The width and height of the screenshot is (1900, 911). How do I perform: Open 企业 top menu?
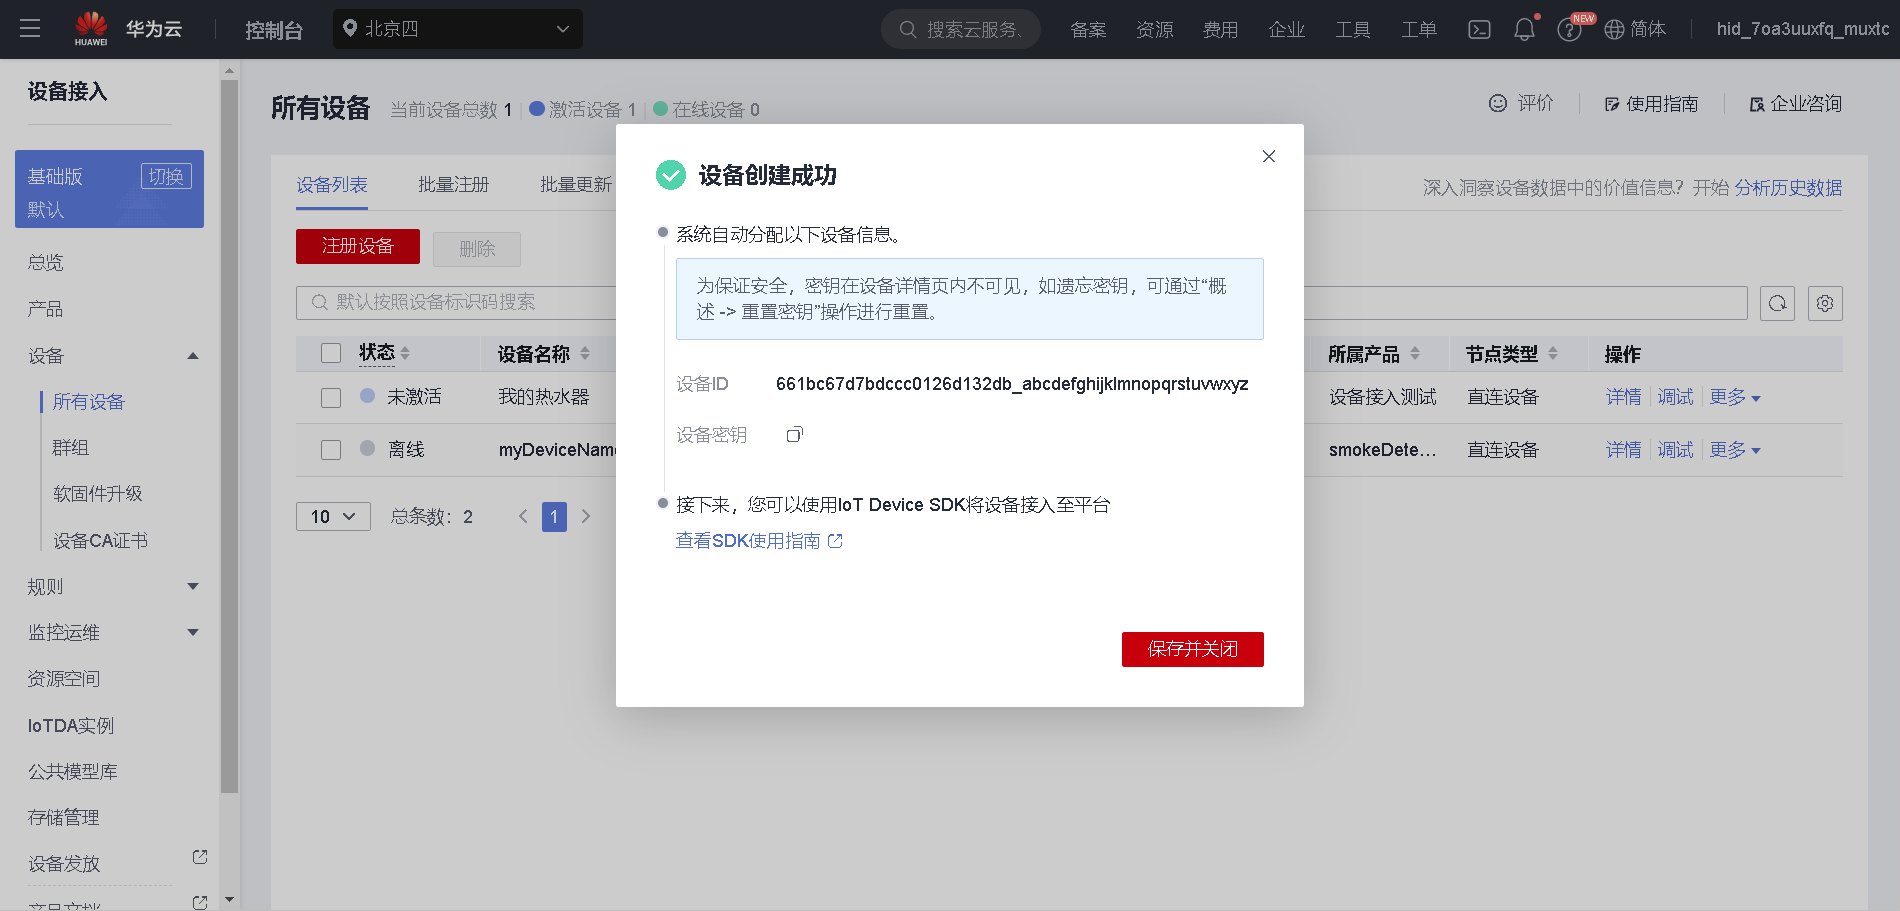point(1286,30)
